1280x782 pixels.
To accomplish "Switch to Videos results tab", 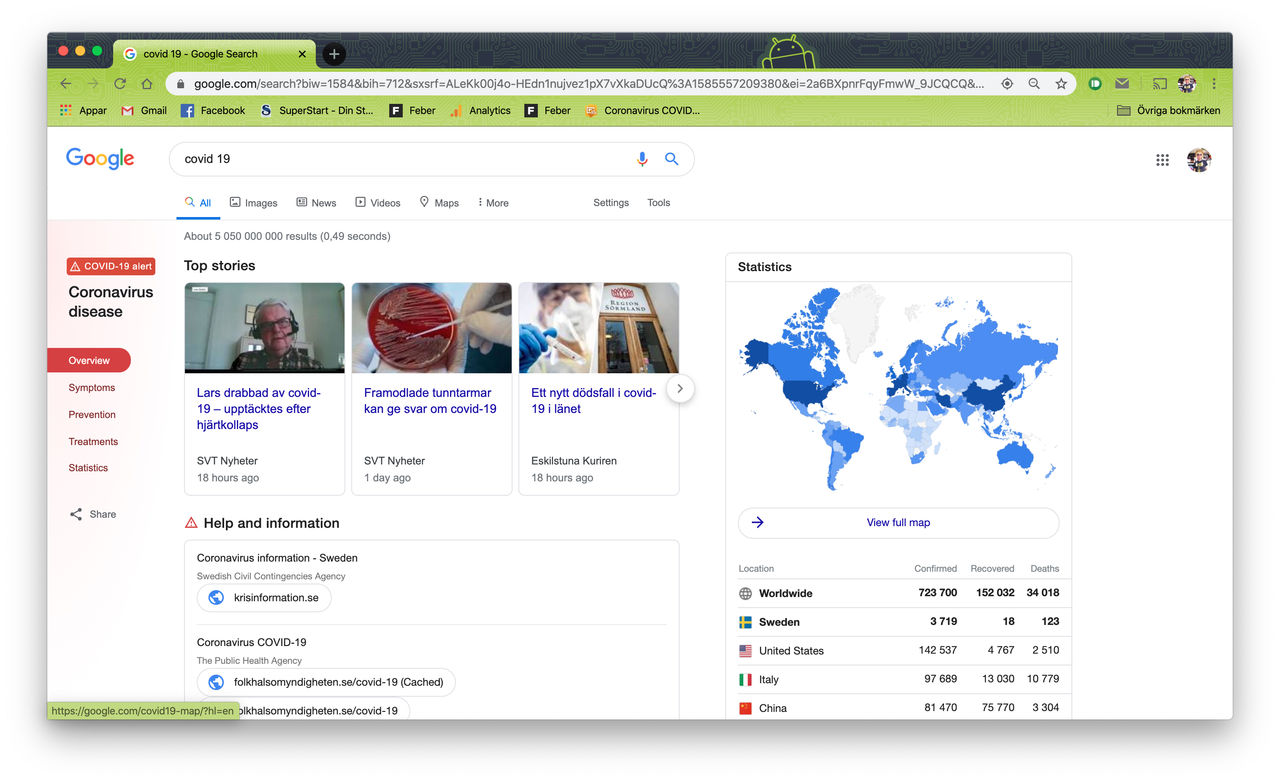I will point(377,203).
